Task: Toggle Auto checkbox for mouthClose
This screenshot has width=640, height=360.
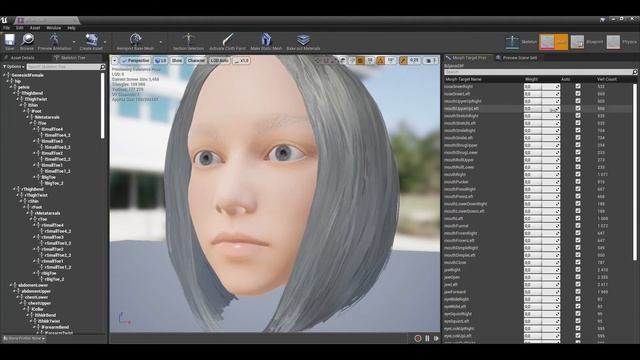Action: click(578, 262)
